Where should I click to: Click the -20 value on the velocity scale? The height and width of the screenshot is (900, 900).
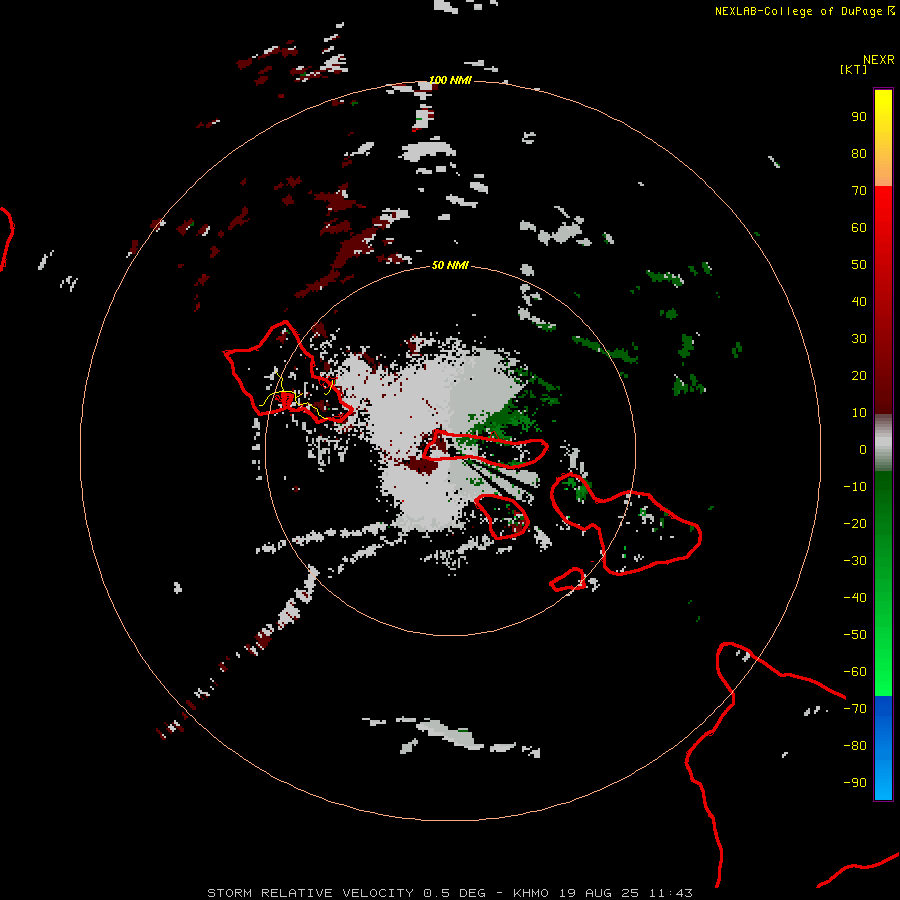855,523
